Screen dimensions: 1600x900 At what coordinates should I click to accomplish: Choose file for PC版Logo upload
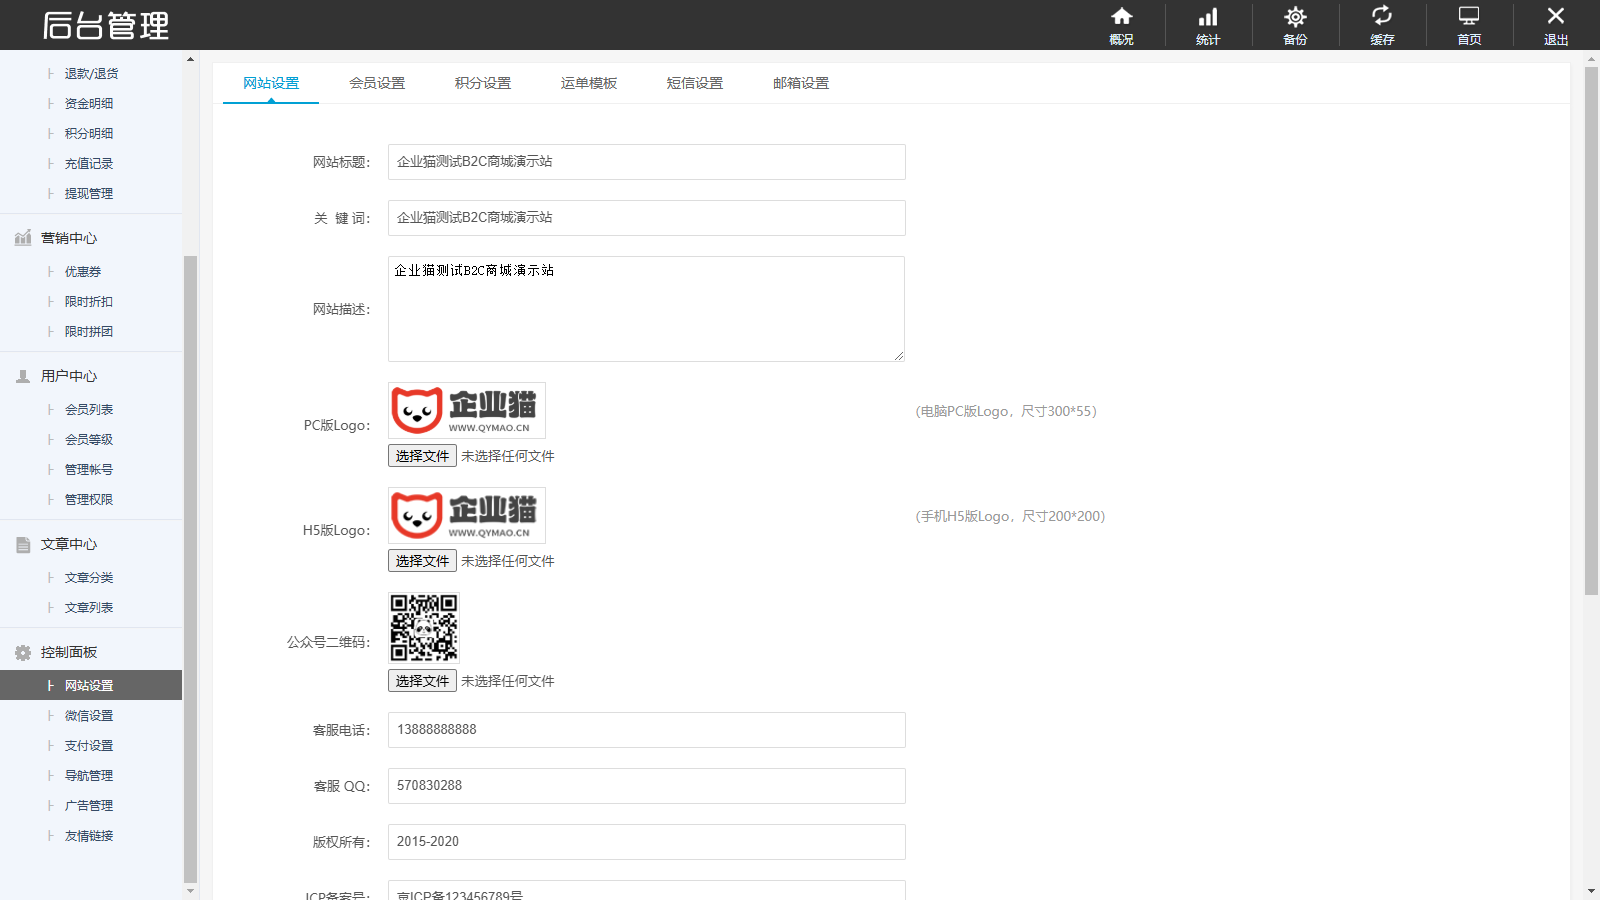tap(422, 456)
